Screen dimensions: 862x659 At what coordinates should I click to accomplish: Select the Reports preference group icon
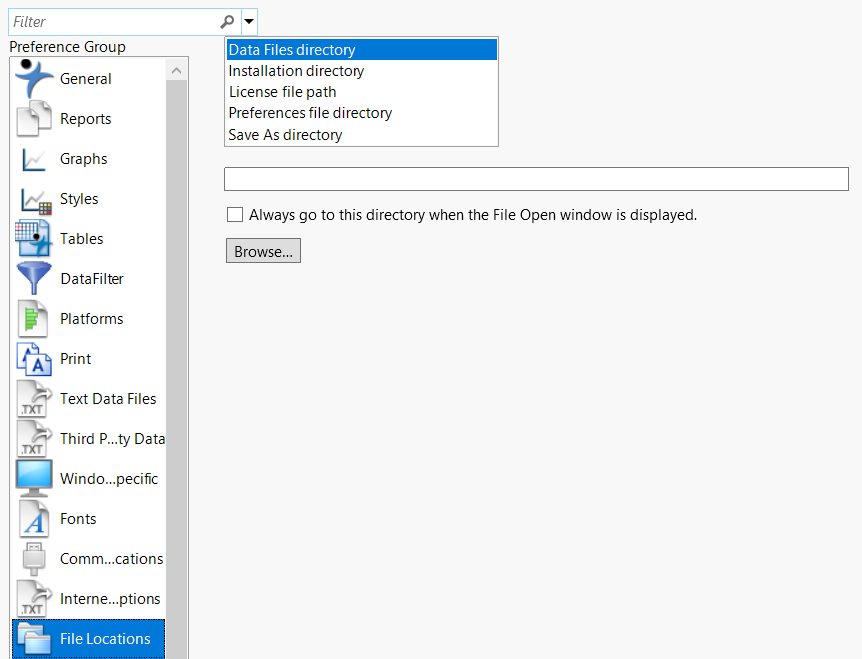34,119
